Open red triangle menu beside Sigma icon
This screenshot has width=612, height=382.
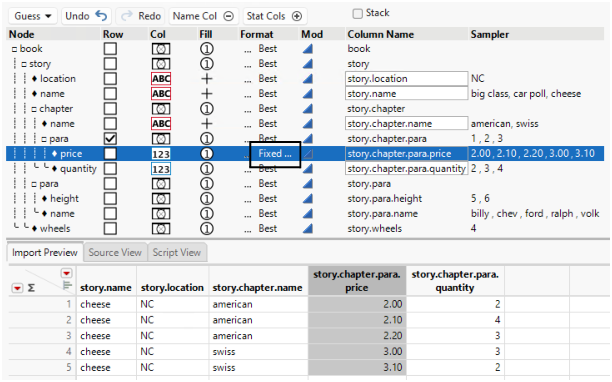click(17, 288)
